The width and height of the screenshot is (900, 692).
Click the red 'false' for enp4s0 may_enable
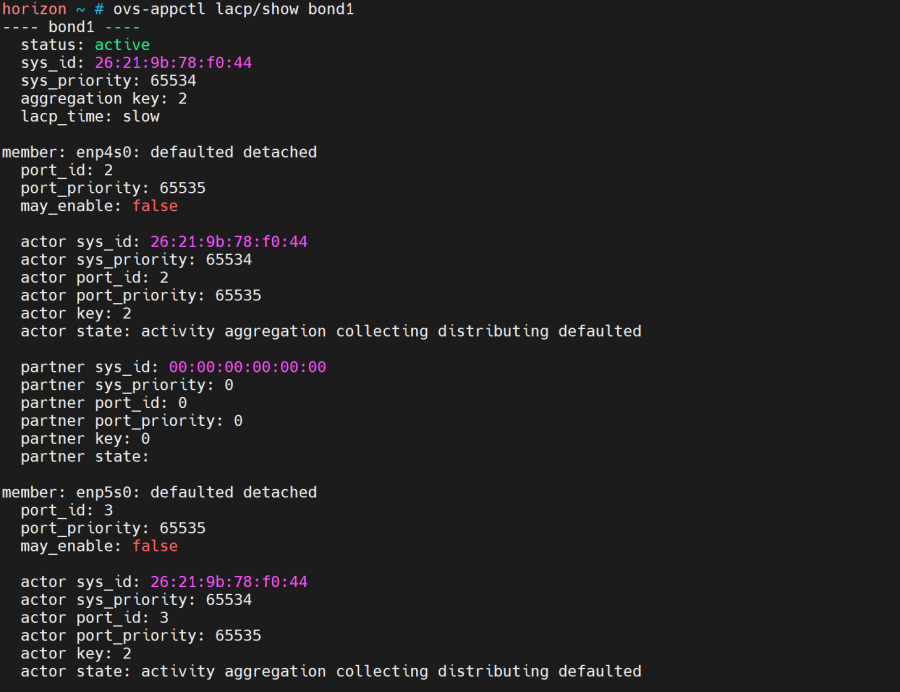[155, 206]
